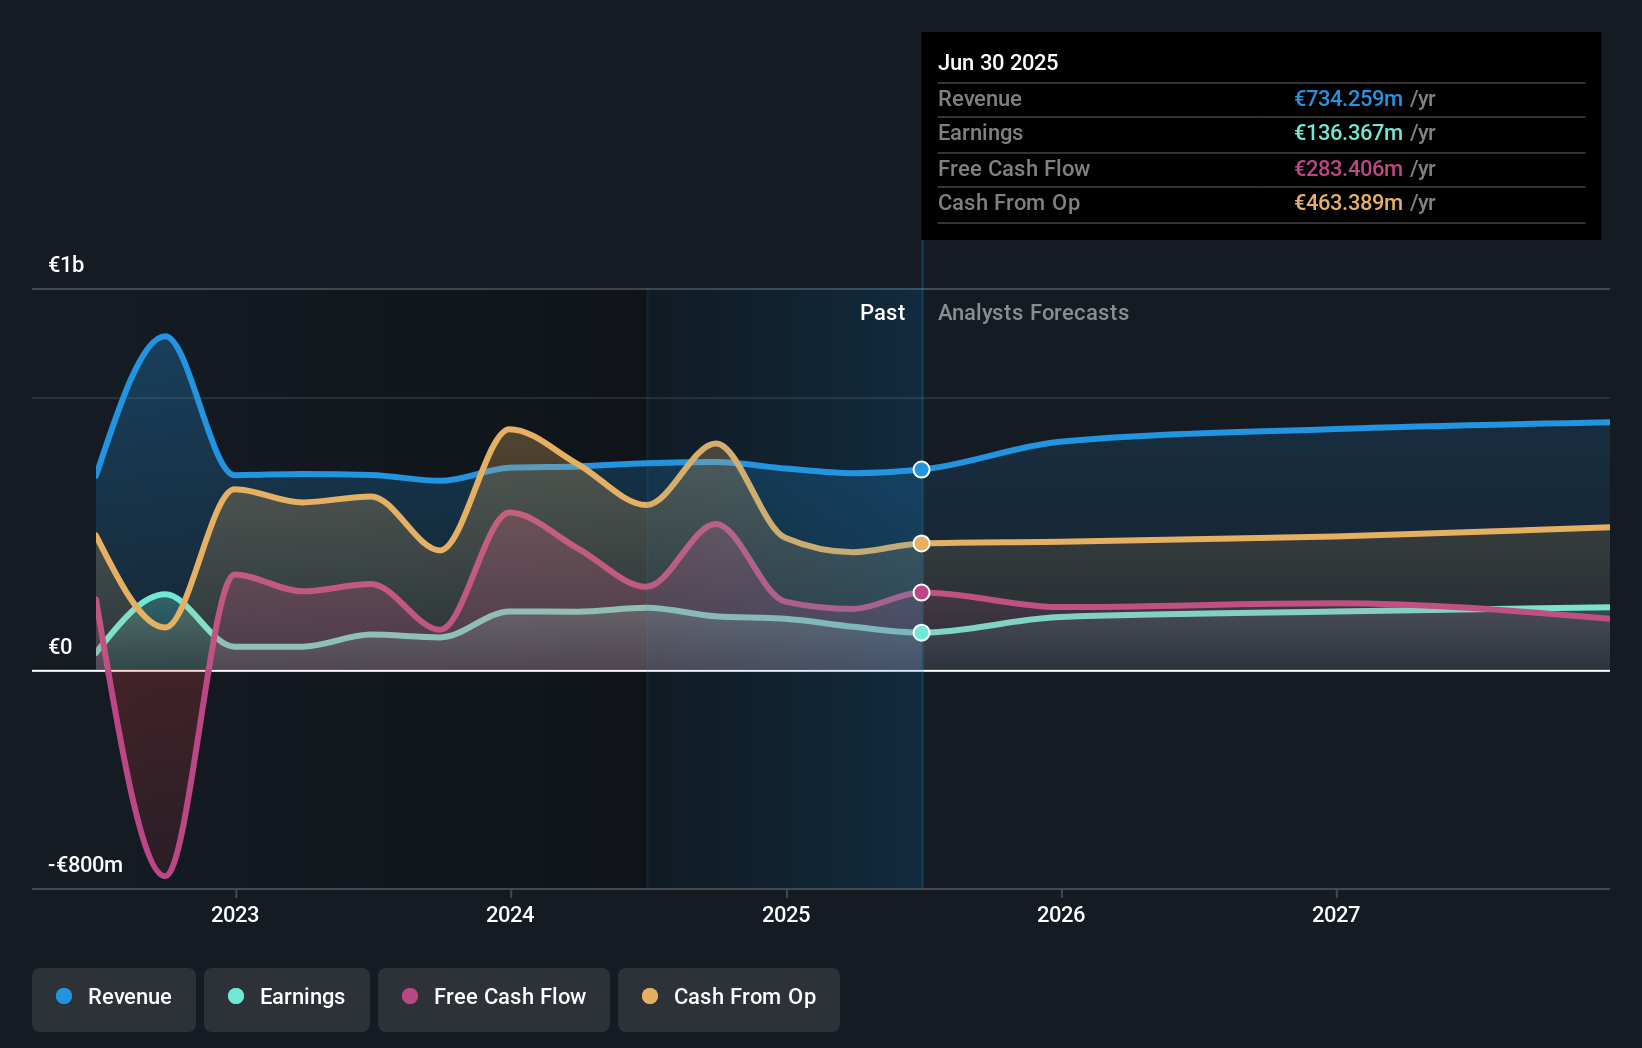The width and height of the screenshot is (1642, 1048).
Task: Click the Jun 30 2025 tooltip header
Action: coord(998,62)
